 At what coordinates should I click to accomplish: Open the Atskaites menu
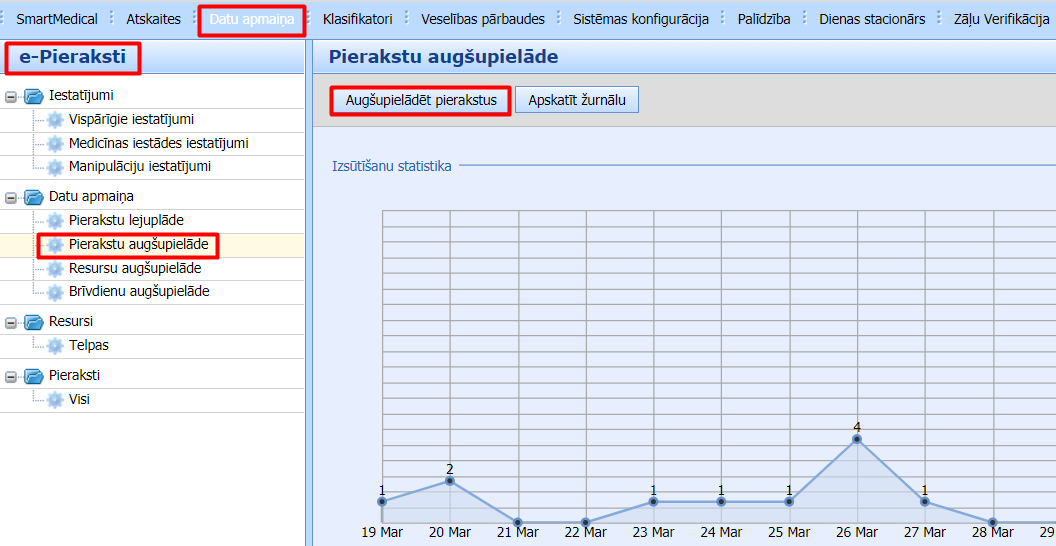(153, 19)
